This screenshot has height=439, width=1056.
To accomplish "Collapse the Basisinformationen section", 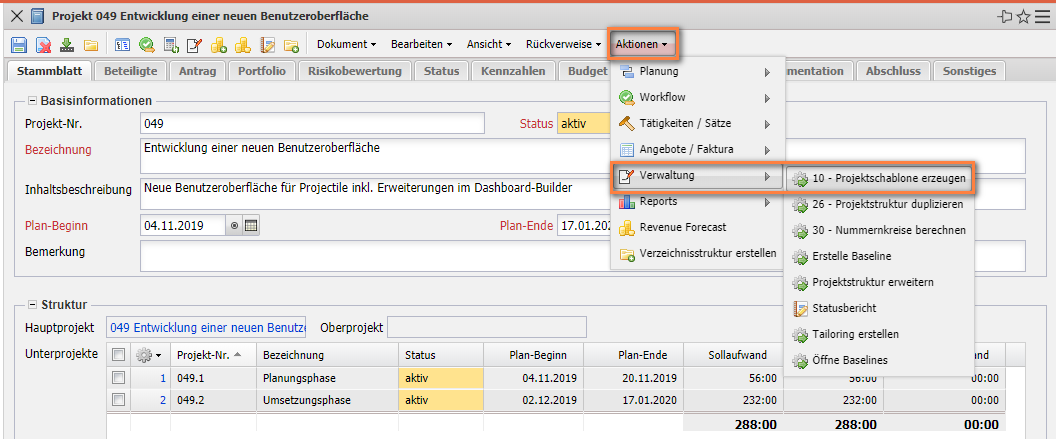I will click(x=32, y=100).
